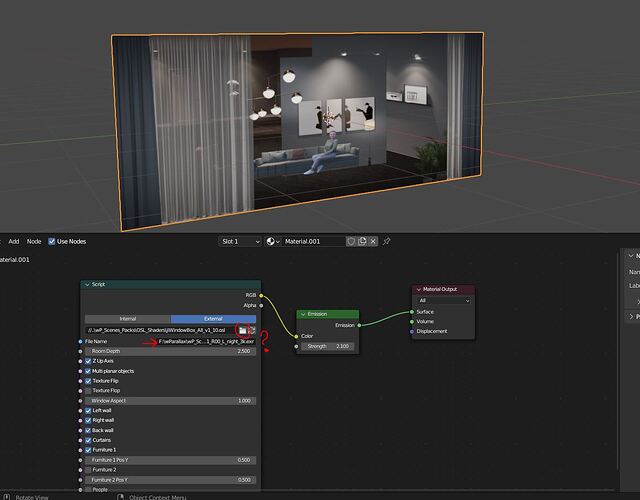Image resolution: width=640 pixels, height=500 pixels.
Task: Toggle the Z Up Axis checkbox
Action: 88,361
